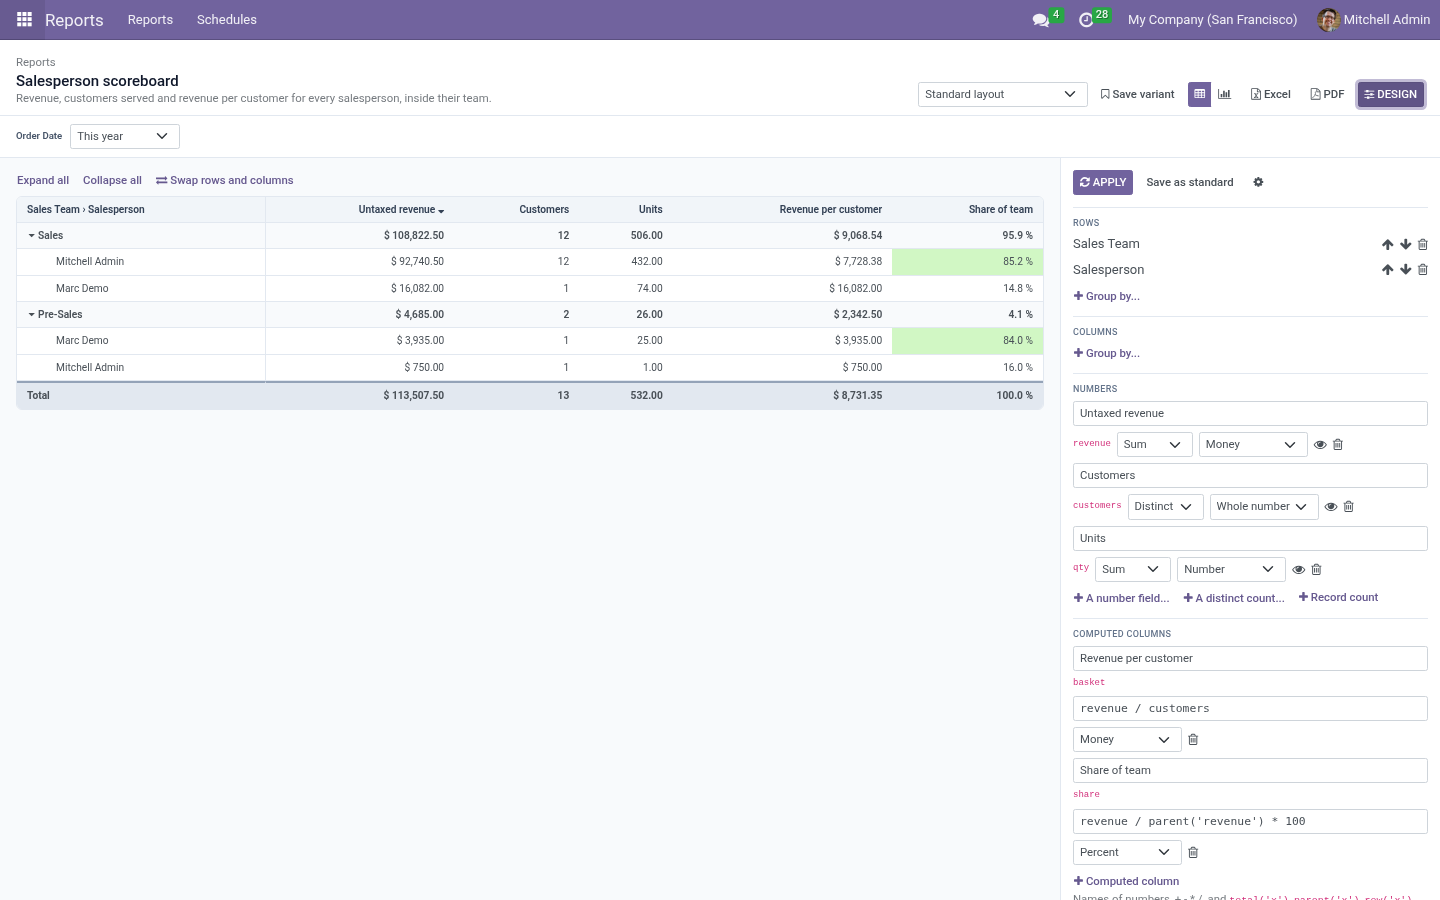Edit the revenue / customers formula field

(1250, 708)
